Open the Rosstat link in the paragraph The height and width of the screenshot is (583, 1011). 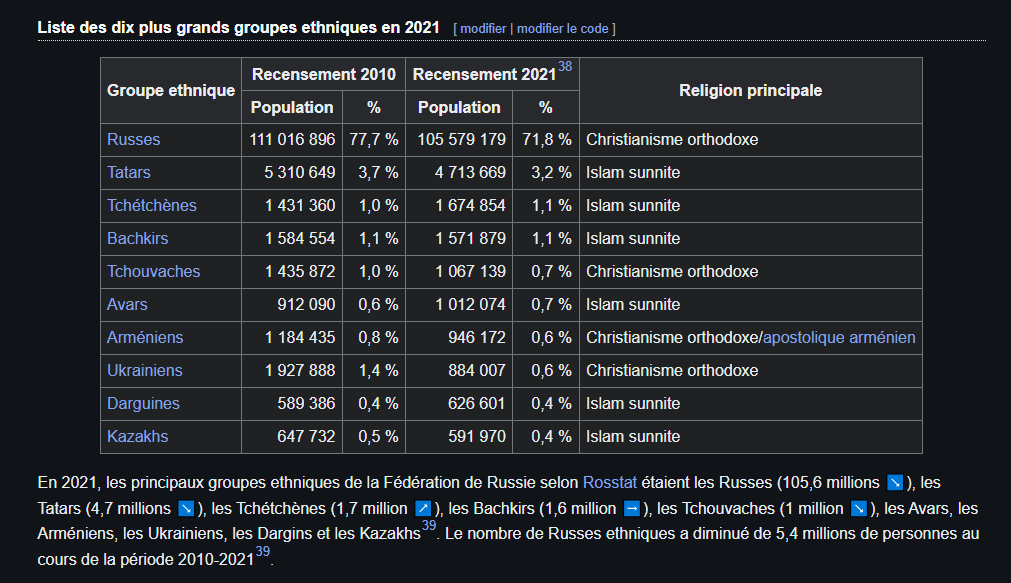[x=610, y=482]
